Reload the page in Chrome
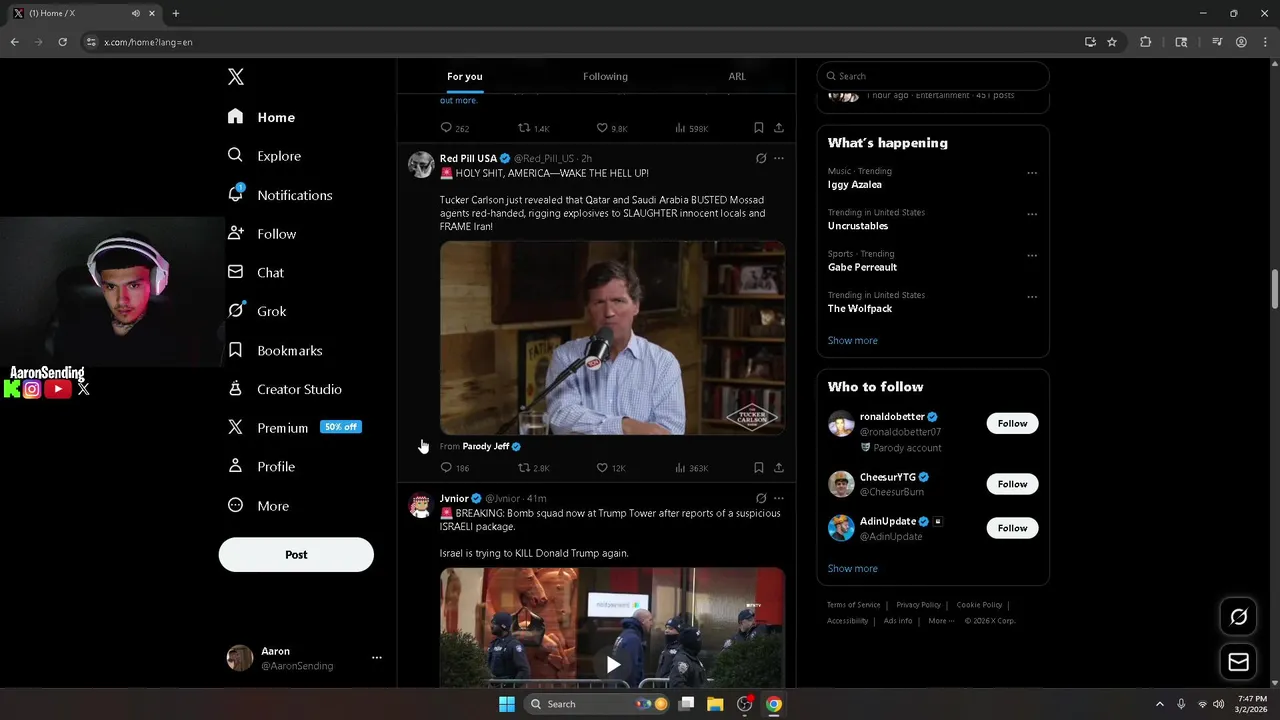 pos(62,42)
